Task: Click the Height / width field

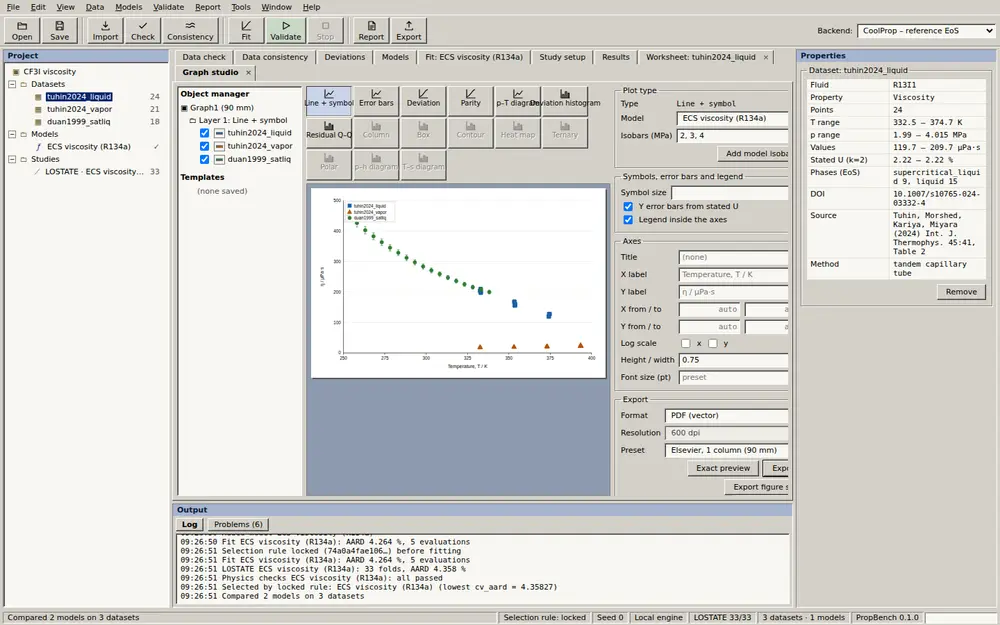Action: coord(733,360)
